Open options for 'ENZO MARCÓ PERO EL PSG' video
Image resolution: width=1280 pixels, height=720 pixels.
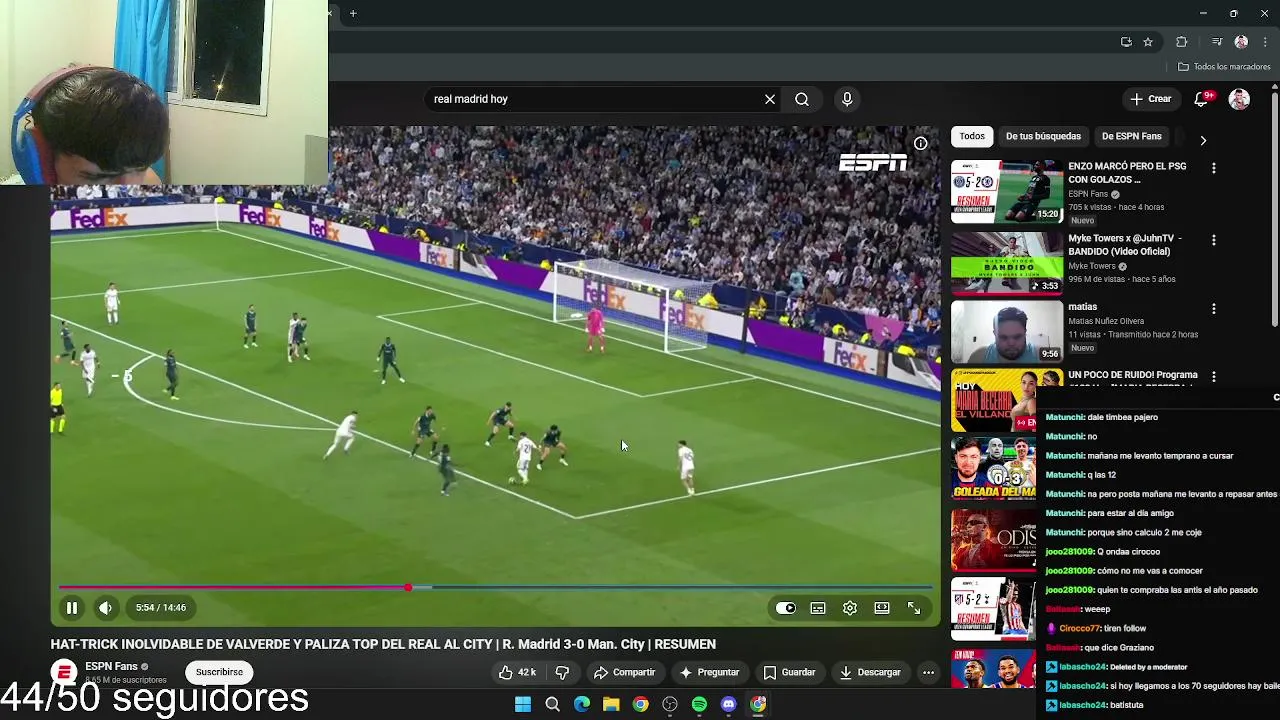[x=1214, y=168]
